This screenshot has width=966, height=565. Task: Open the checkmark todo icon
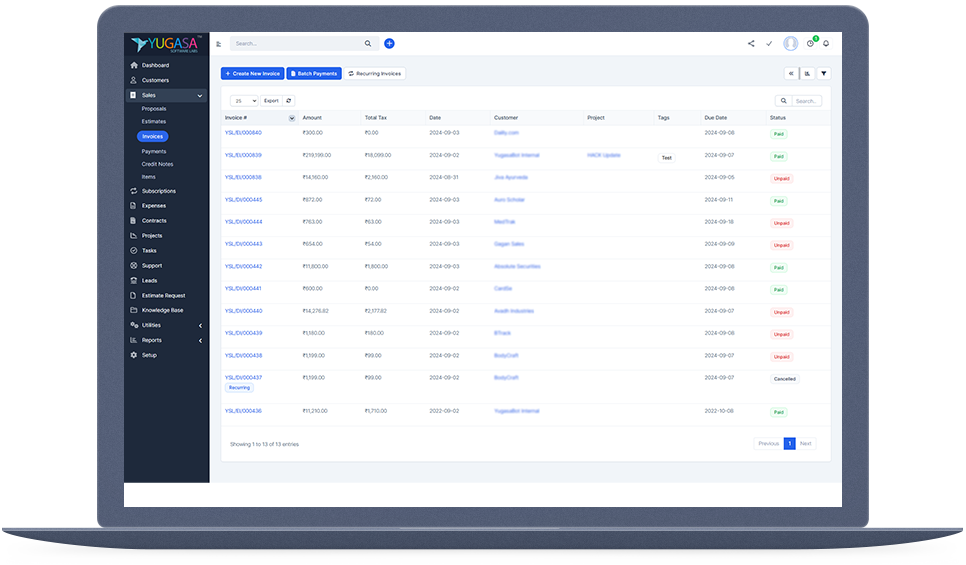tap(769, 44)
